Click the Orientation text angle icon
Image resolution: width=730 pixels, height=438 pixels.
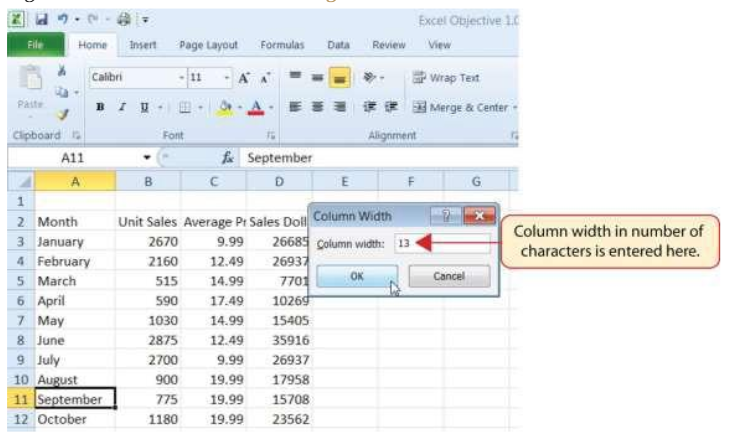[x=370, y=77]
